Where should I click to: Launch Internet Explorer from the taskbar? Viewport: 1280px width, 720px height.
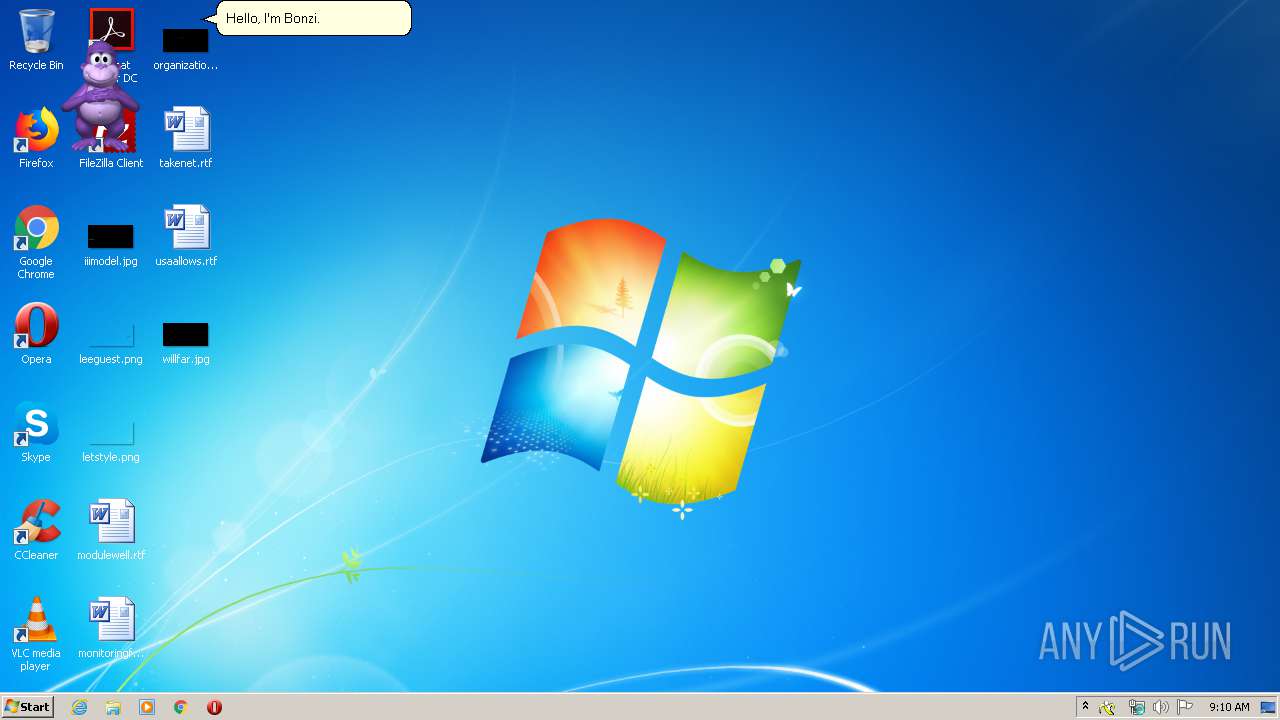pyautogui.click(x=80, y=707)
